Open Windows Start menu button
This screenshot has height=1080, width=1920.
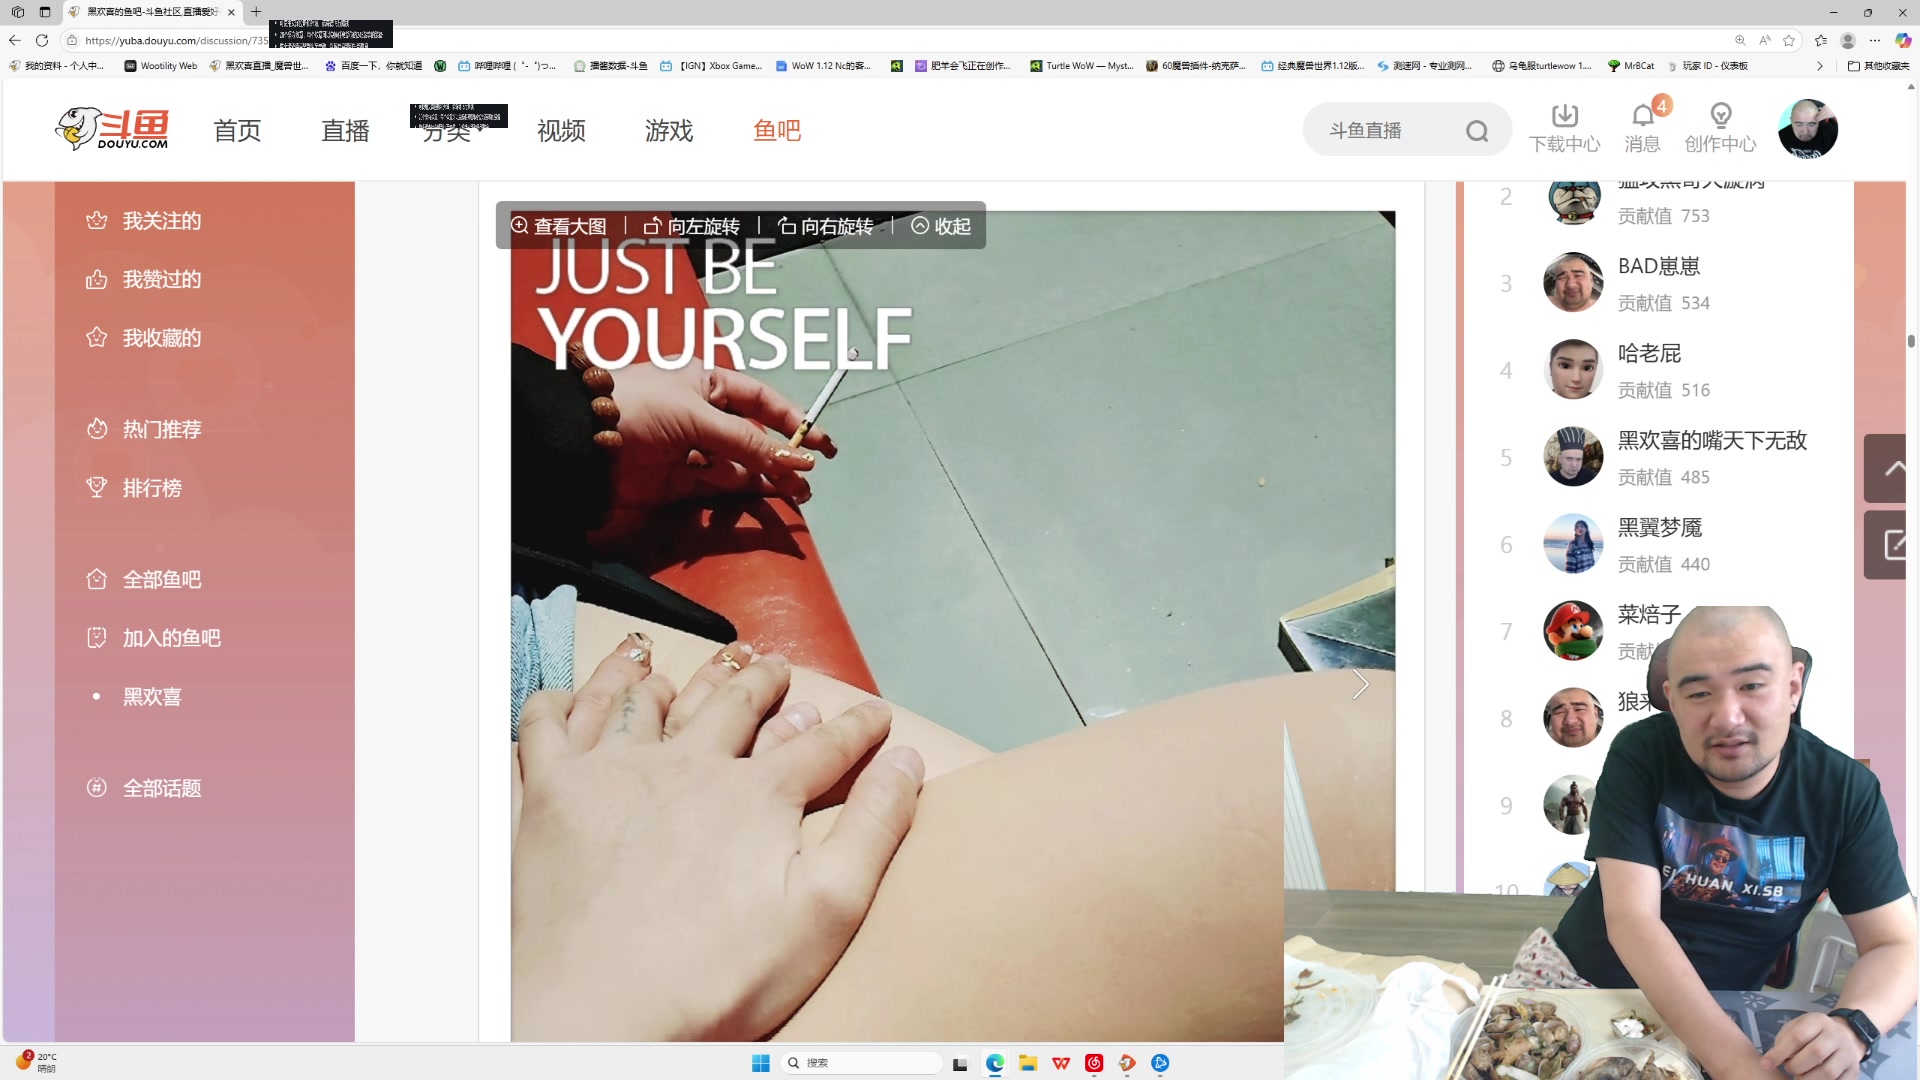761,1063
